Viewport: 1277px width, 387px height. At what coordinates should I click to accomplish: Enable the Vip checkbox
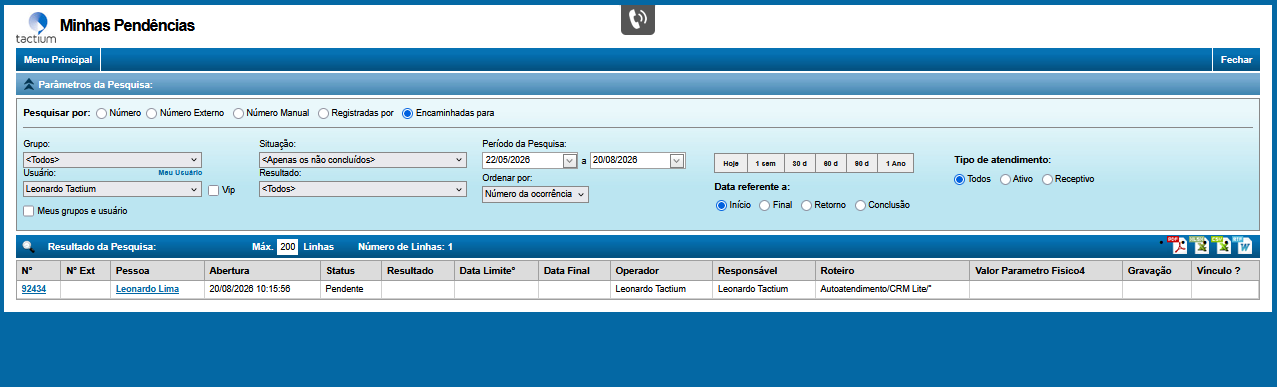(x=213, y=190)
